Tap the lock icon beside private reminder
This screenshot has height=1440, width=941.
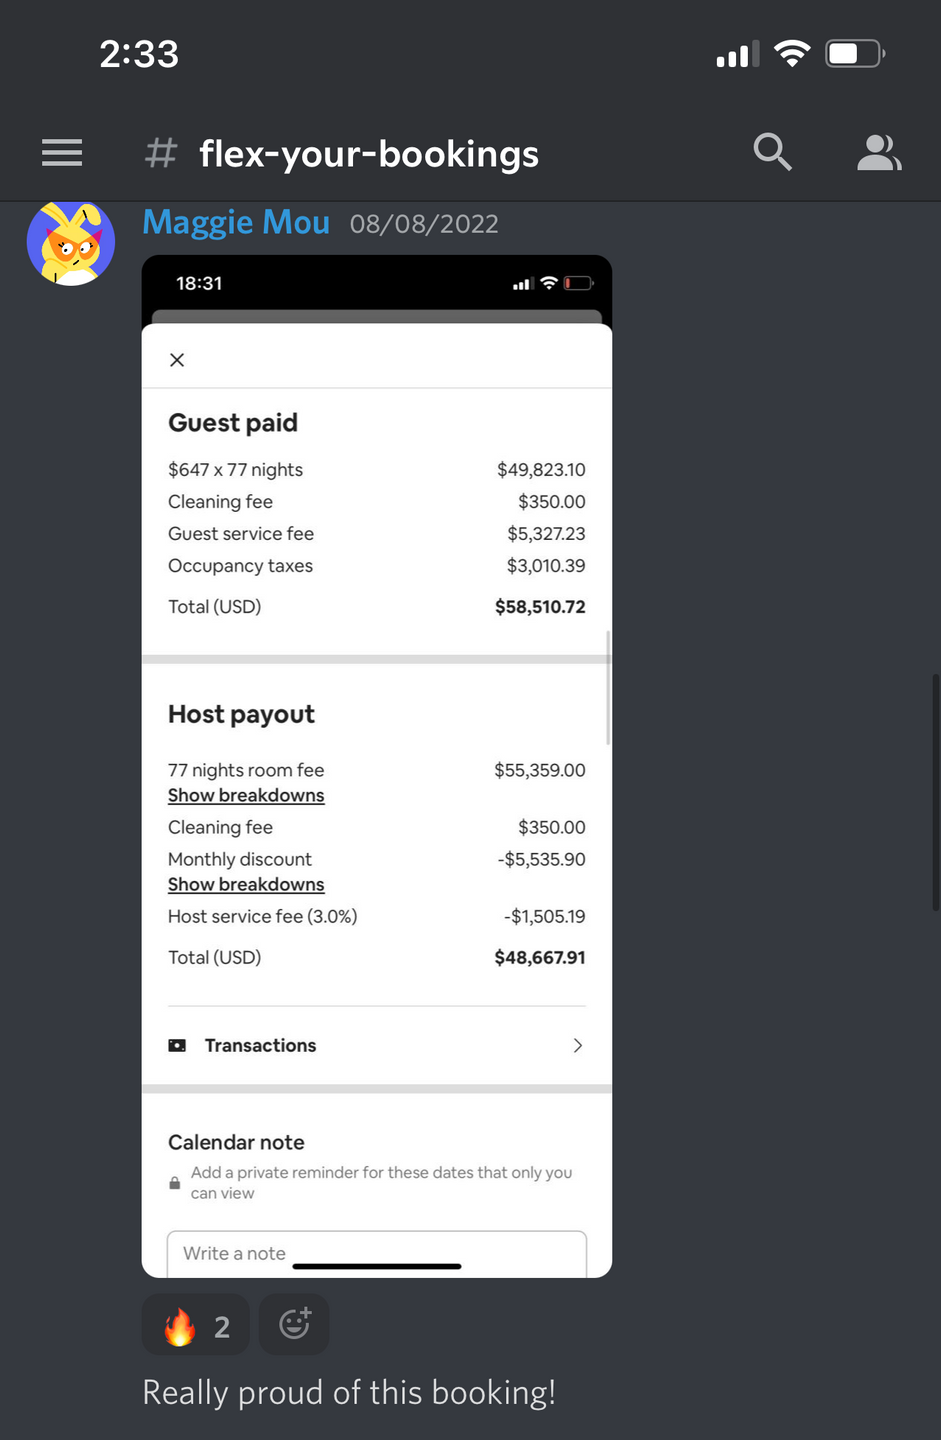tap(175, 1184)
